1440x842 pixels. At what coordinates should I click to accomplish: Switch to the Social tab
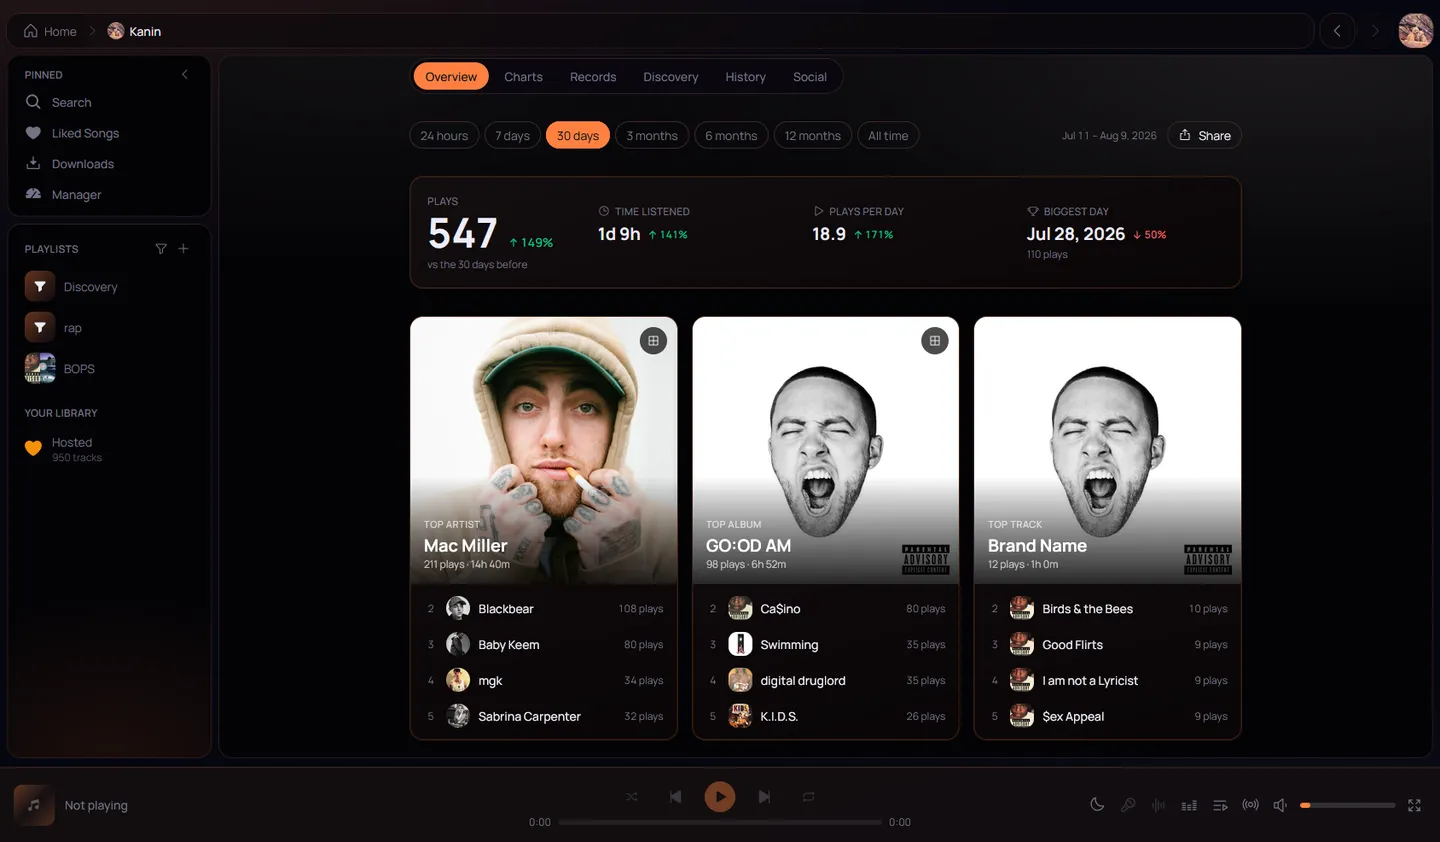pyautogui.click(x=810, y=77)
